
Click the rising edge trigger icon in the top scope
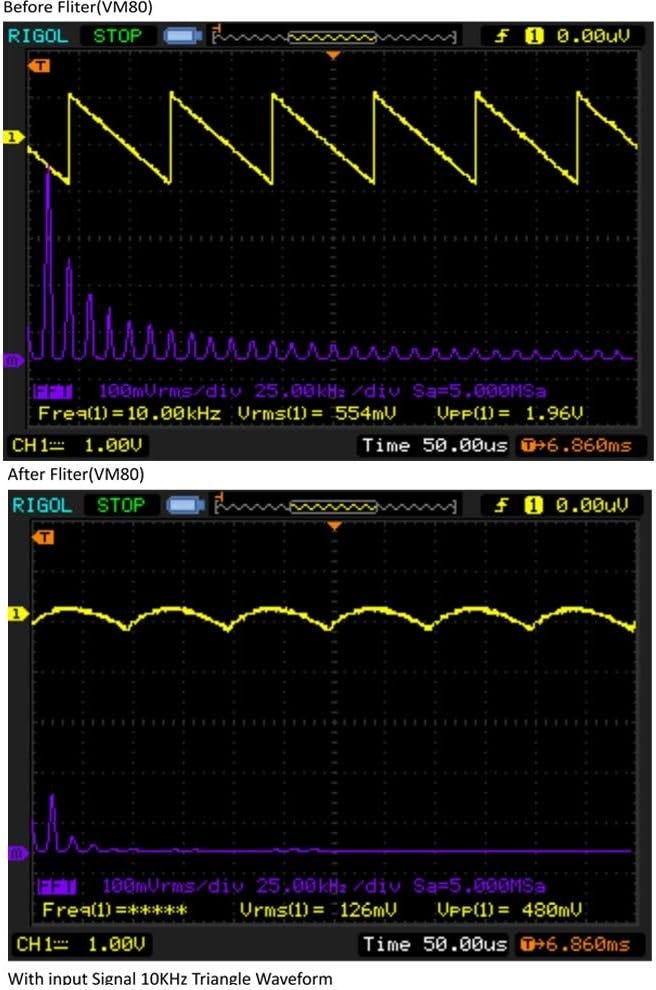[501, 36]
